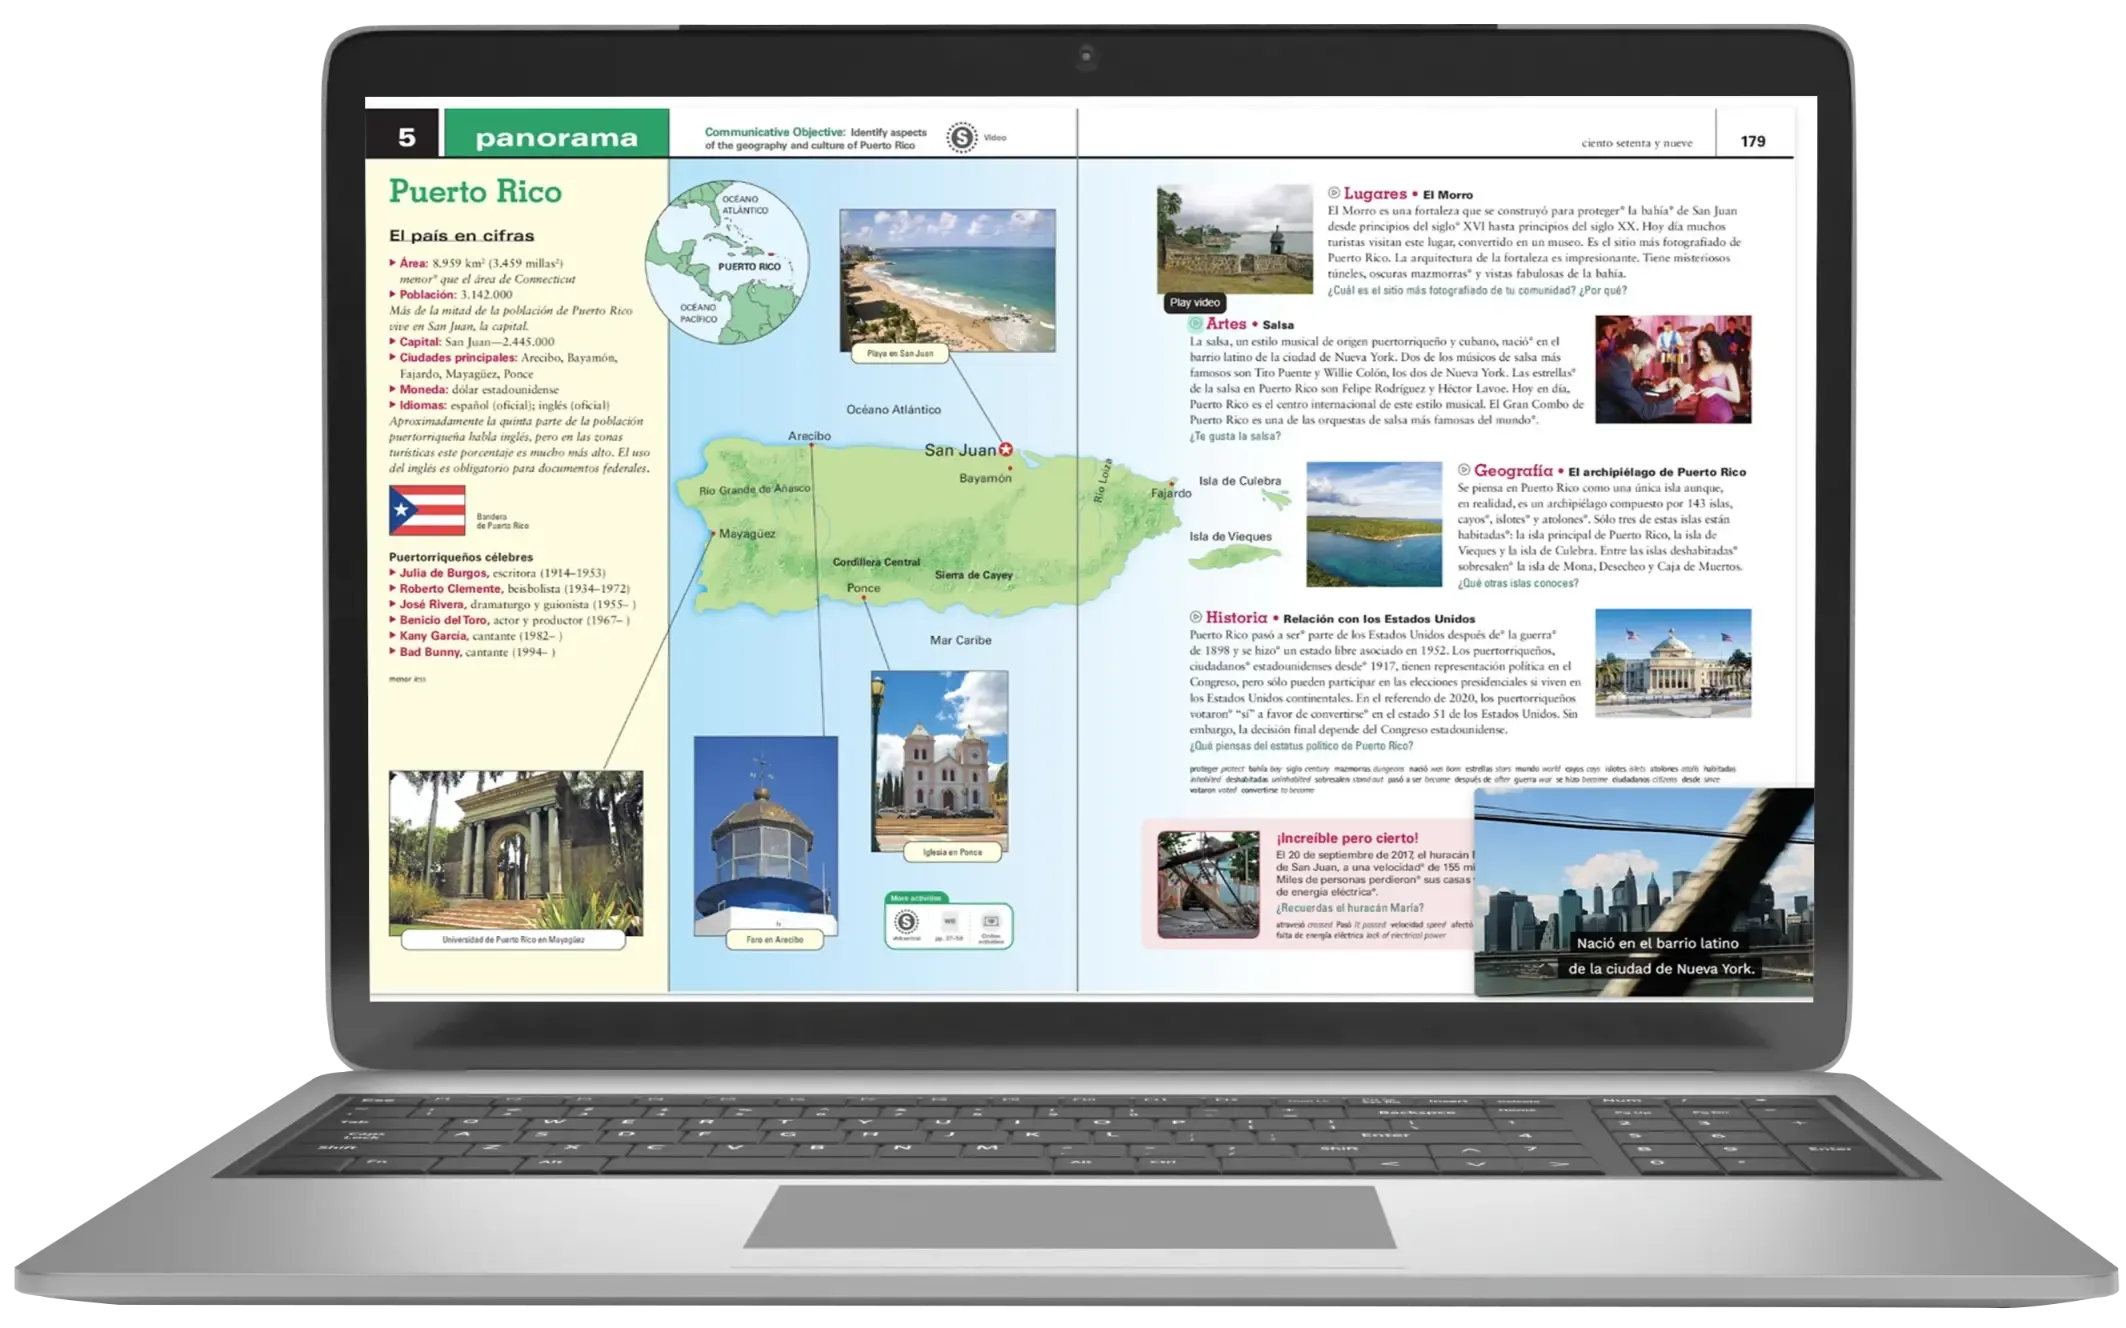Click the 'Artes' heading
Screen dimensions: 2126x1328
[1225, 324]
